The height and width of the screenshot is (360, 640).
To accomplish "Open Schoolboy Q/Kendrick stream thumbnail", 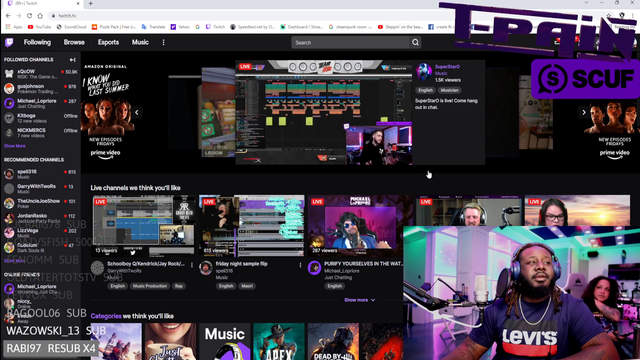I will [x=143, y=226].
